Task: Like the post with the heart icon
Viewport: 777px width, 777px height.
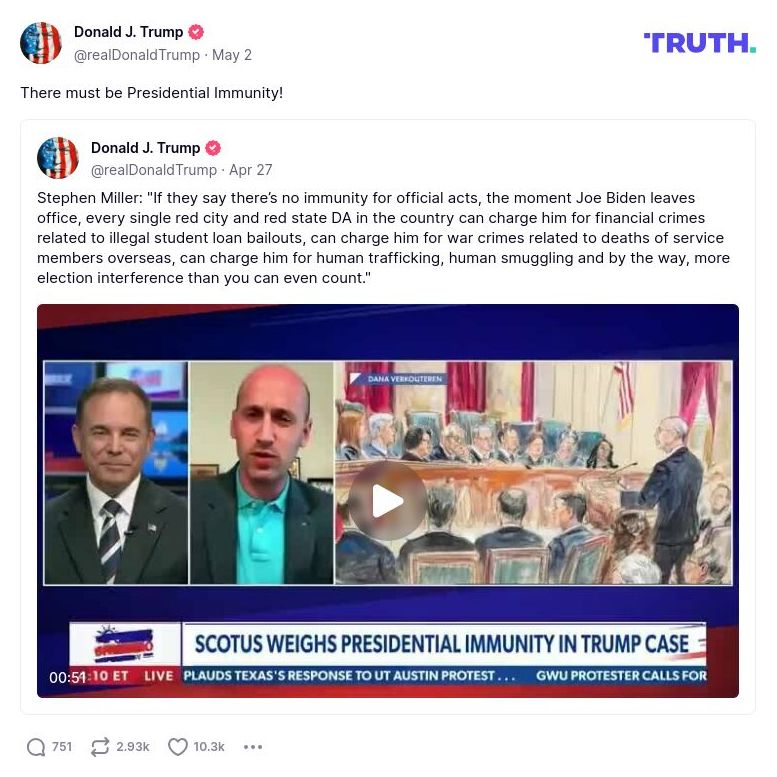Action: 178,747
